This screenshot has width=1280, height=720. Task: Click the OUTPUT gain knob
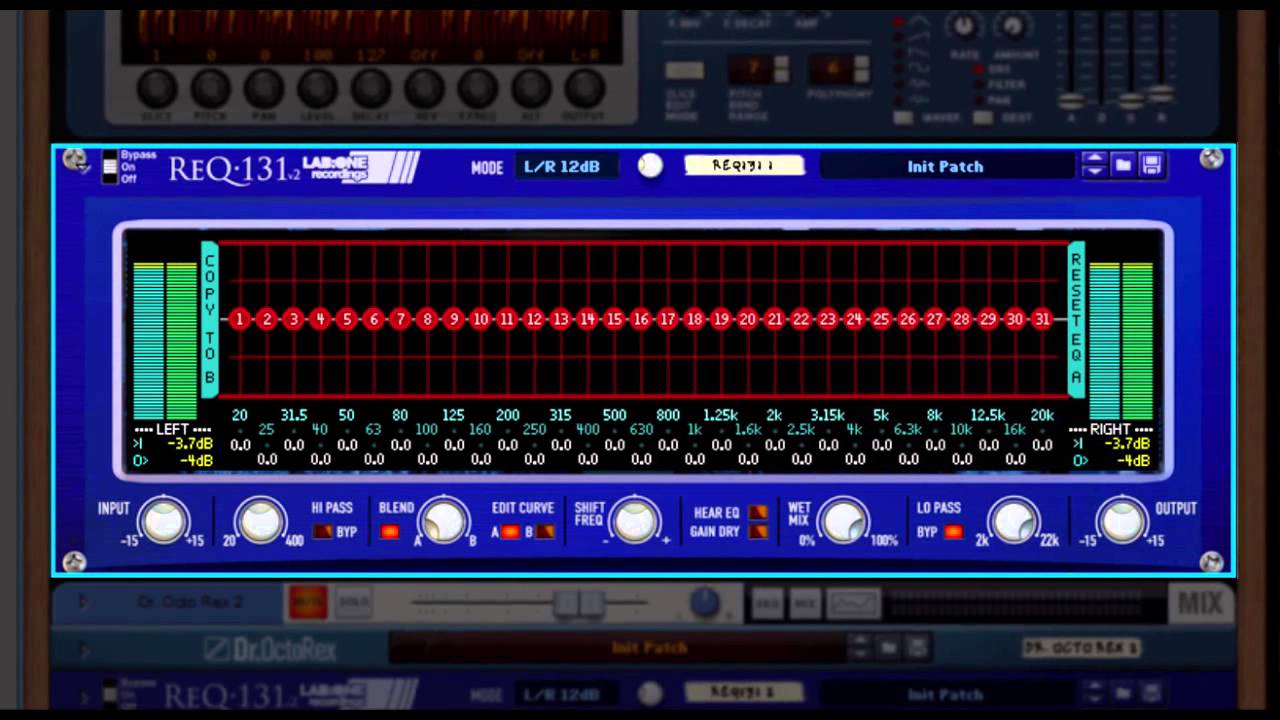tap(1121, 521)
